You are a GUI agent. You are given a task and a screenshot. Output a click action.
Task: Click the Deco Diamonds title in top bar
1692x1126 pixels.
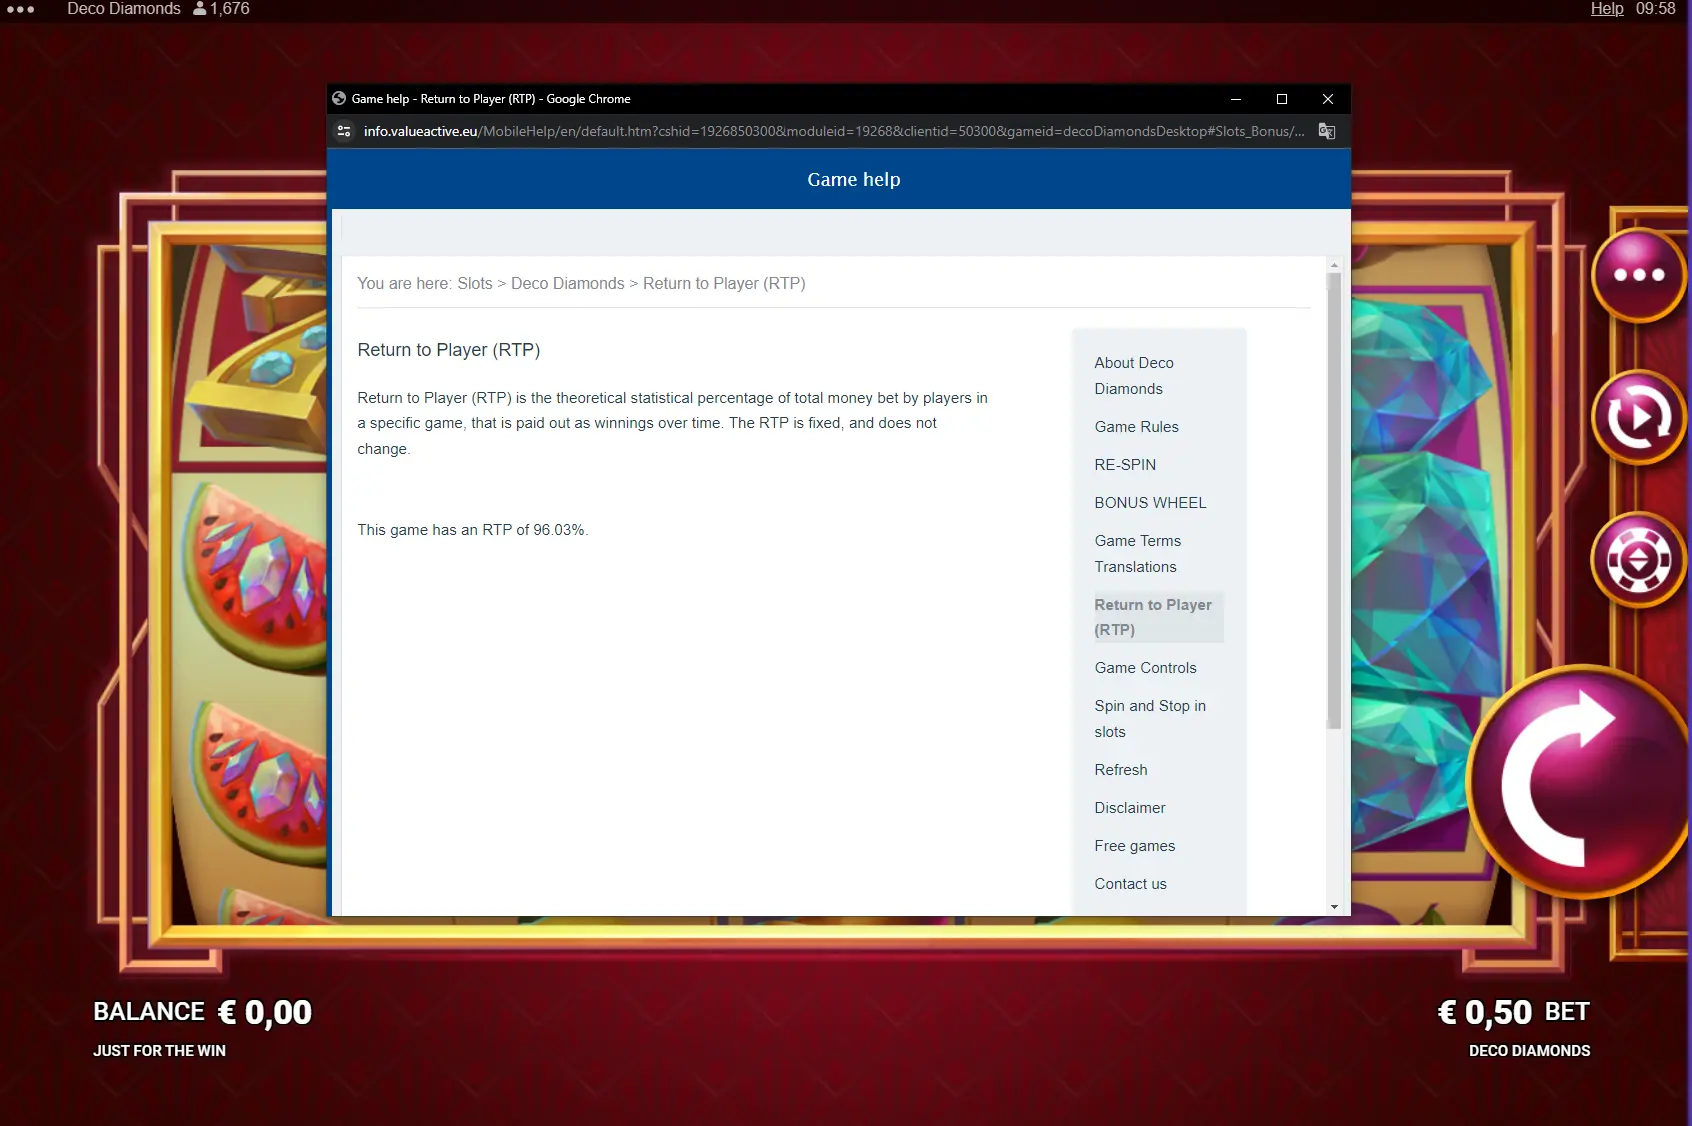[124, 9]
